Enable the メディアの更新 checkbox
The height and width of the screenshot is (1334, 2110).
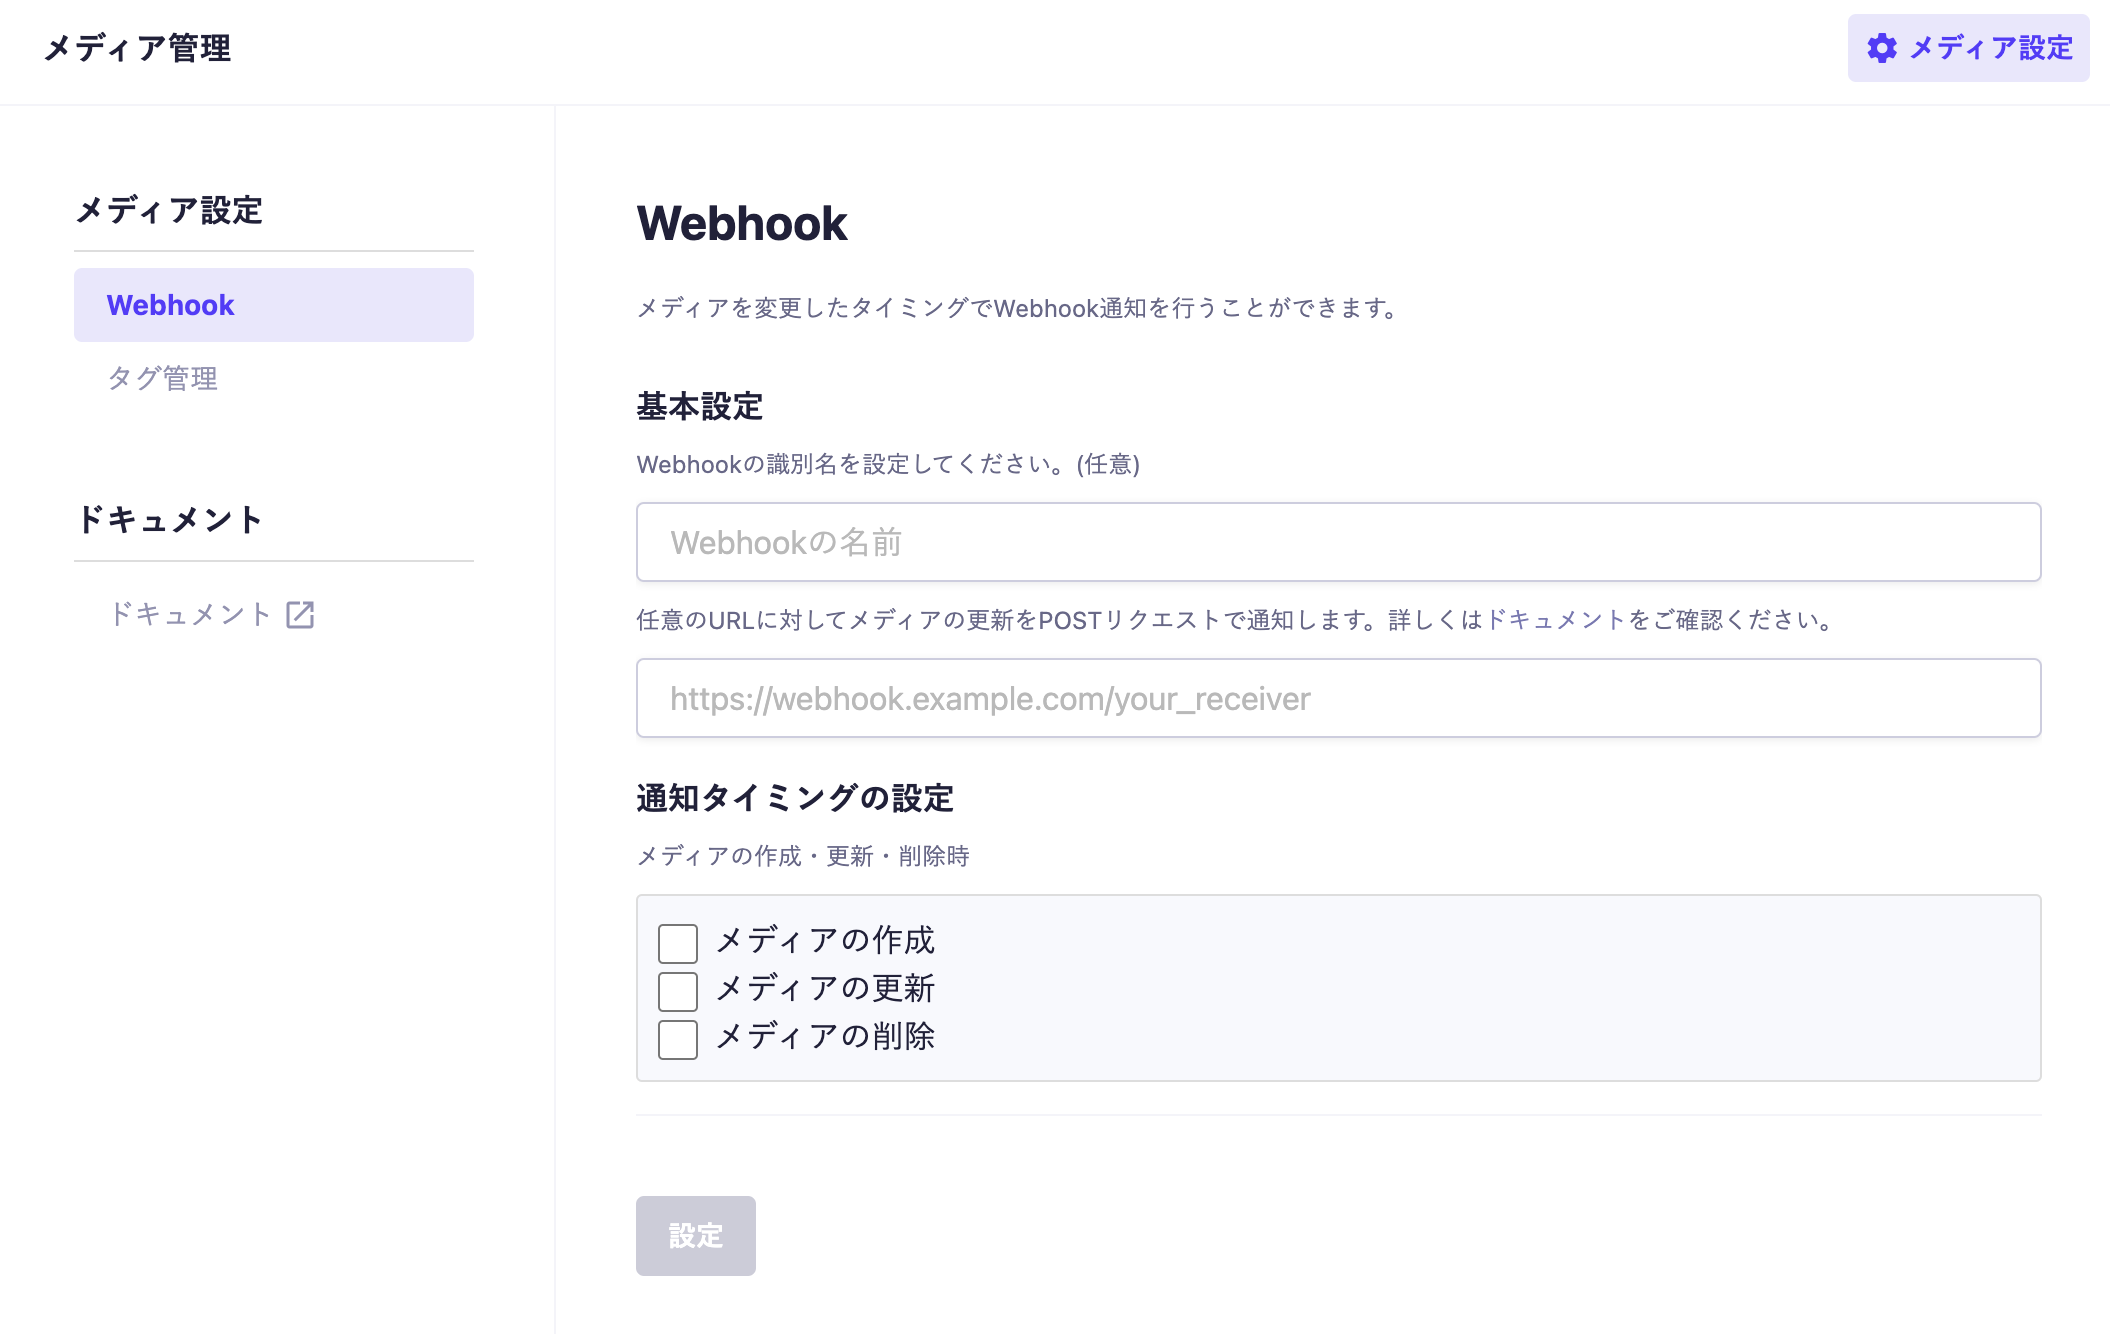click(677, 990)
